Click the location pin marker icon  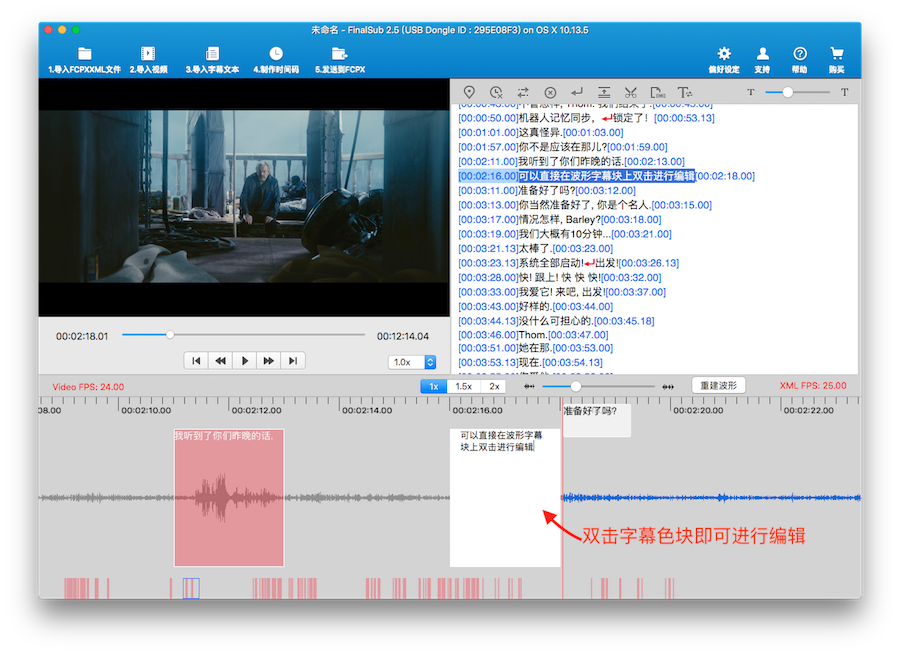tap(468, 92)
